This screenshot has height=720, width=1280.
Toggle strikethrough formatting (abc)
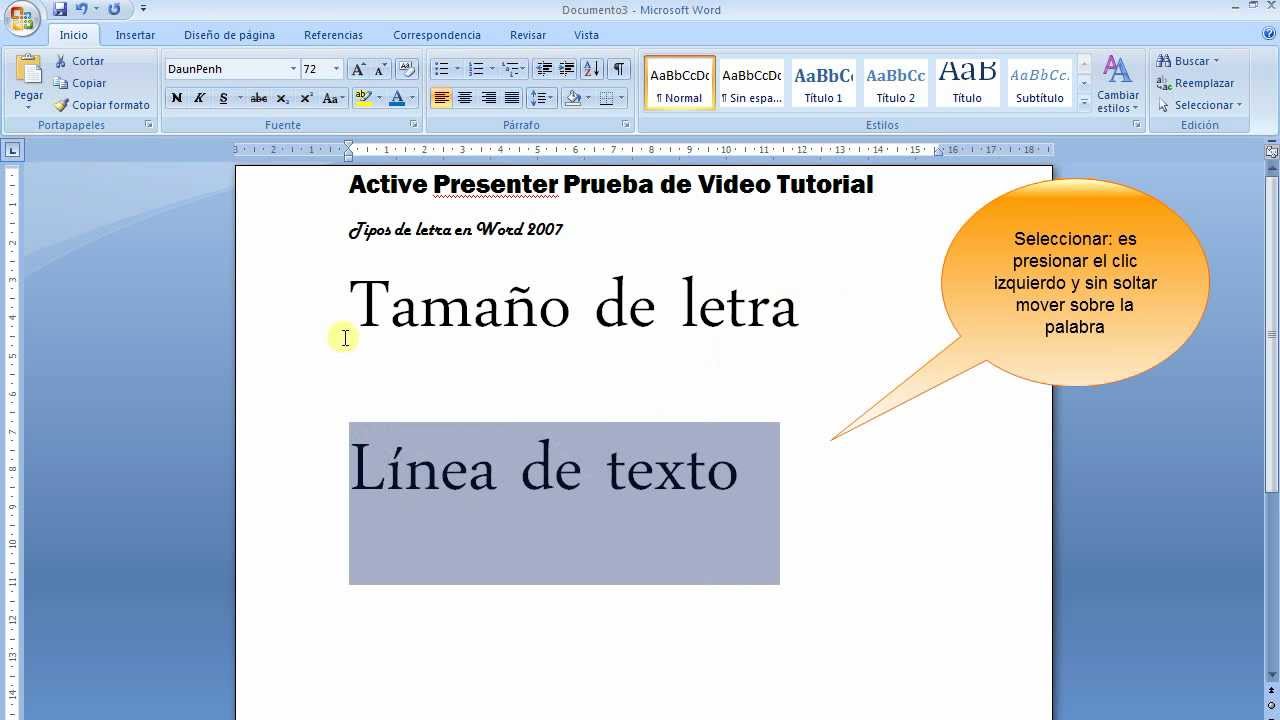tap(258, 98)
